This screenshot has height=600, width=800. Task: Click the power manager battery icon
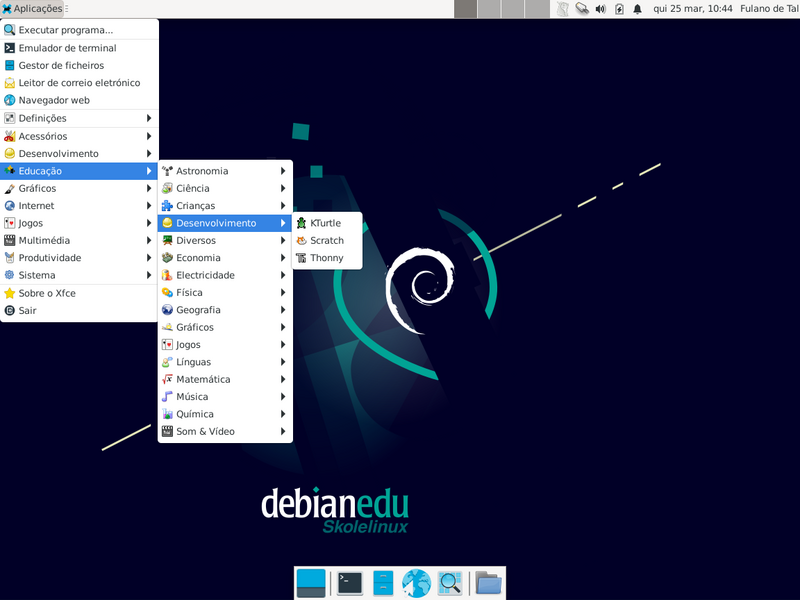point(619,9)
